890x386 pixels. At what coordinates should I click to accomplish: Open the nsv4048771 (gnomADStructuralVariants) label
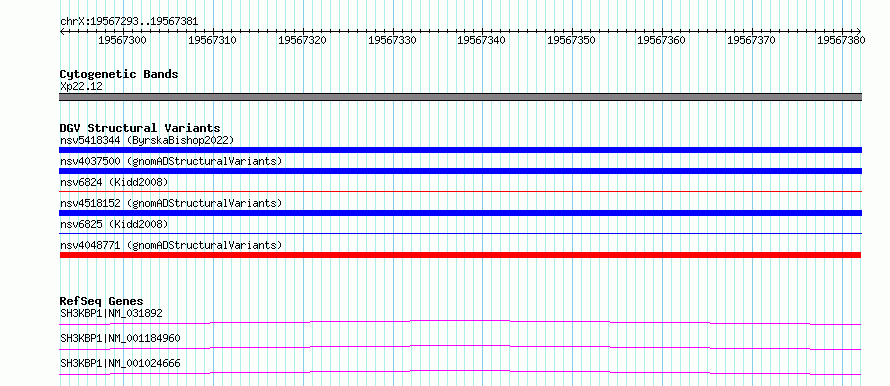[x=171, y=245]
